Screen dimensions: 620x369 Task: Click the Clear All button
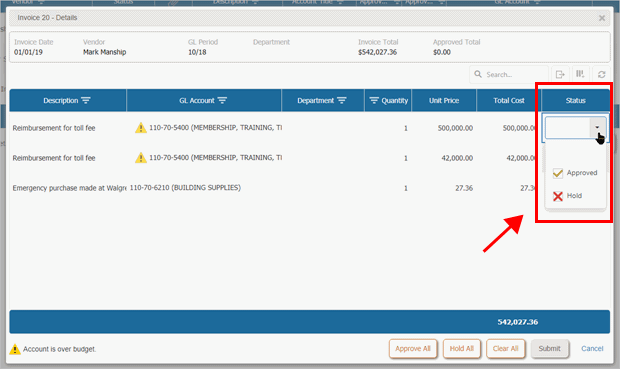[505, 349]
